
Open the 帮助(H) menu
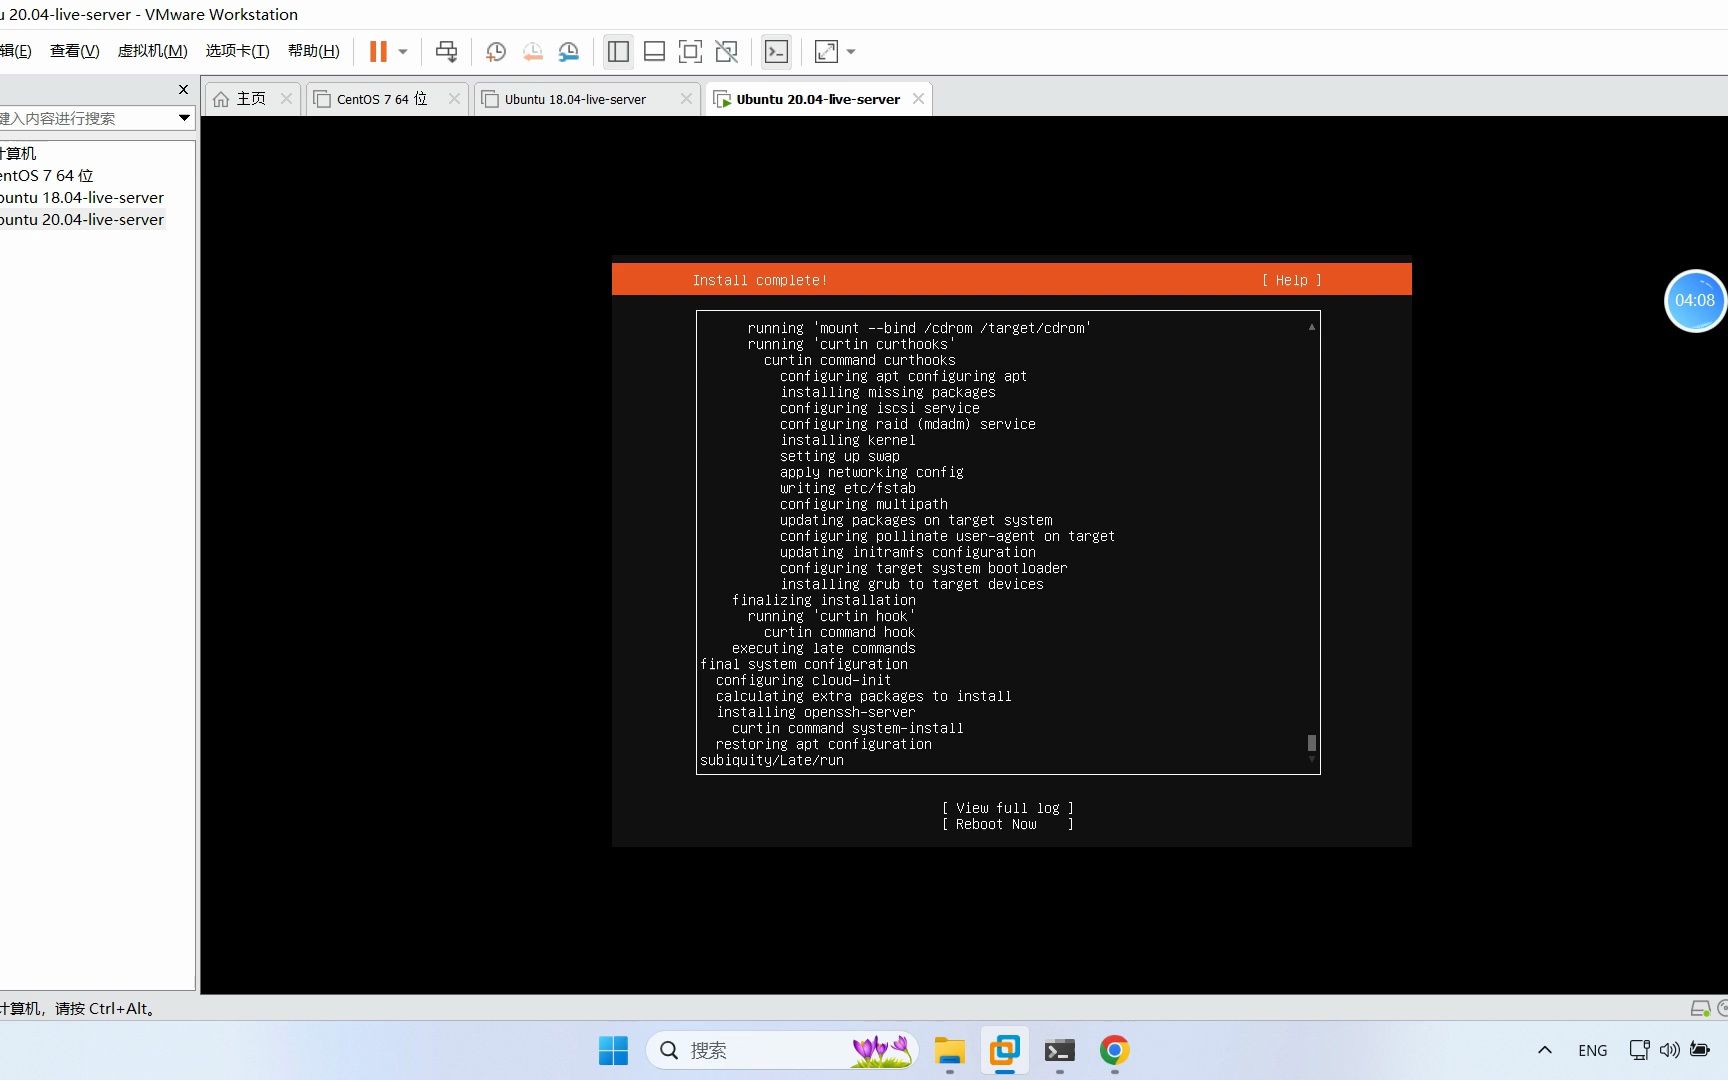[x=313, y=51]
